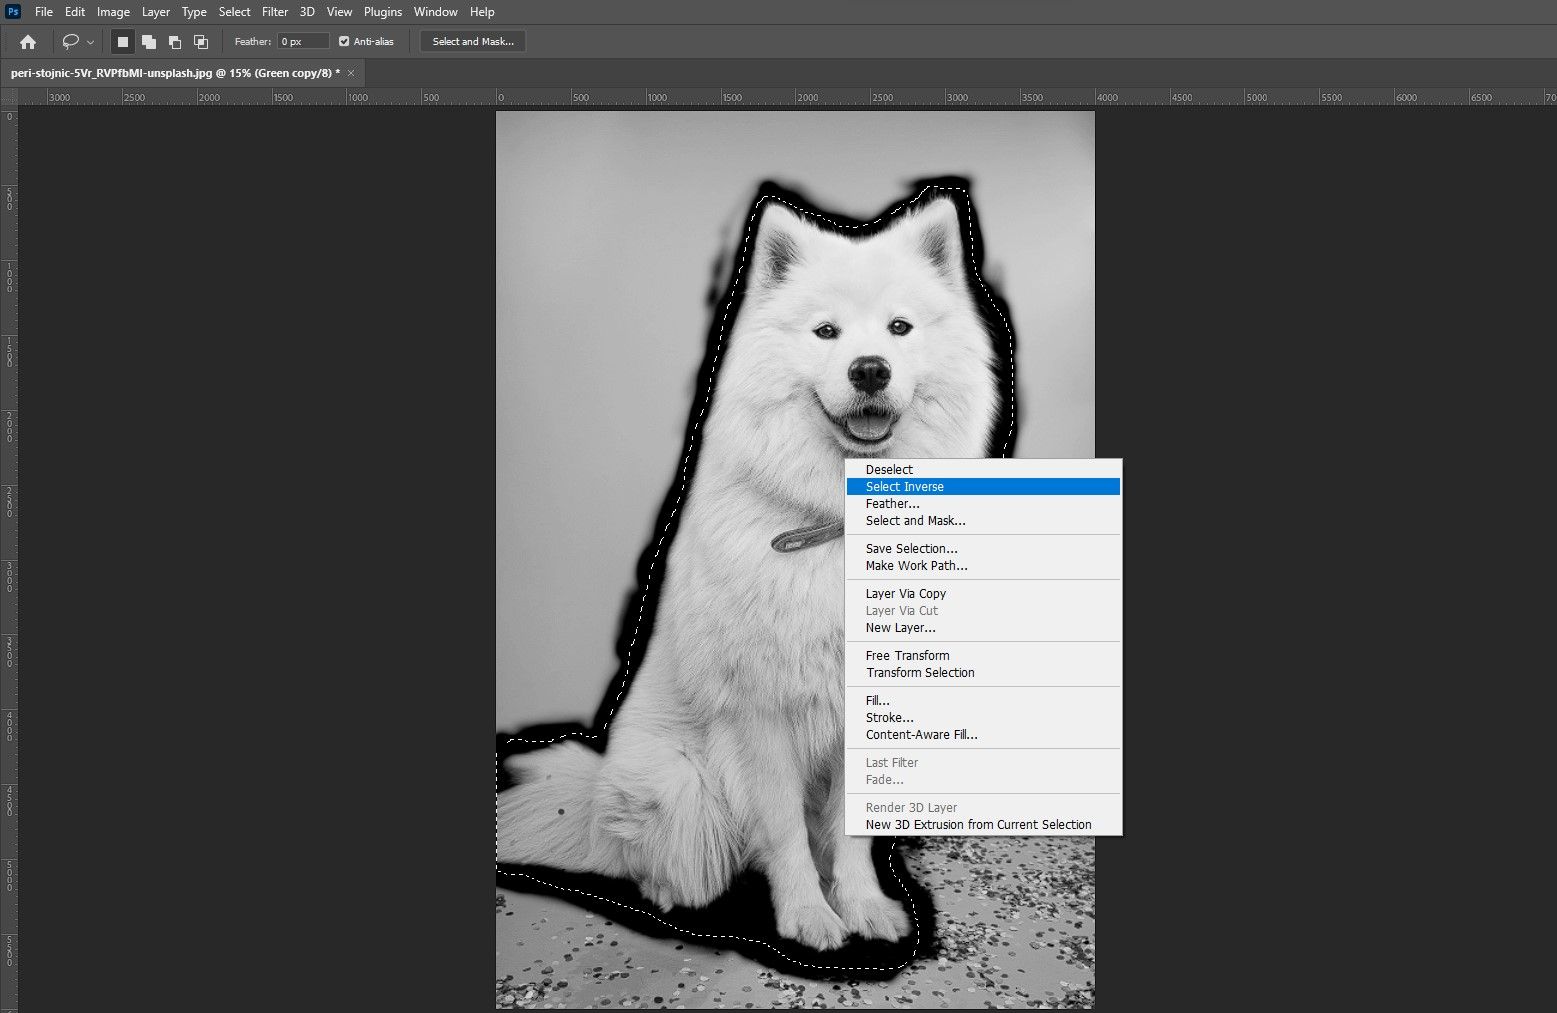The width and height of the screenshot is (1557, 1013).
Task: Pick the Subtract from Selection icon
Action: click(175, 42)
